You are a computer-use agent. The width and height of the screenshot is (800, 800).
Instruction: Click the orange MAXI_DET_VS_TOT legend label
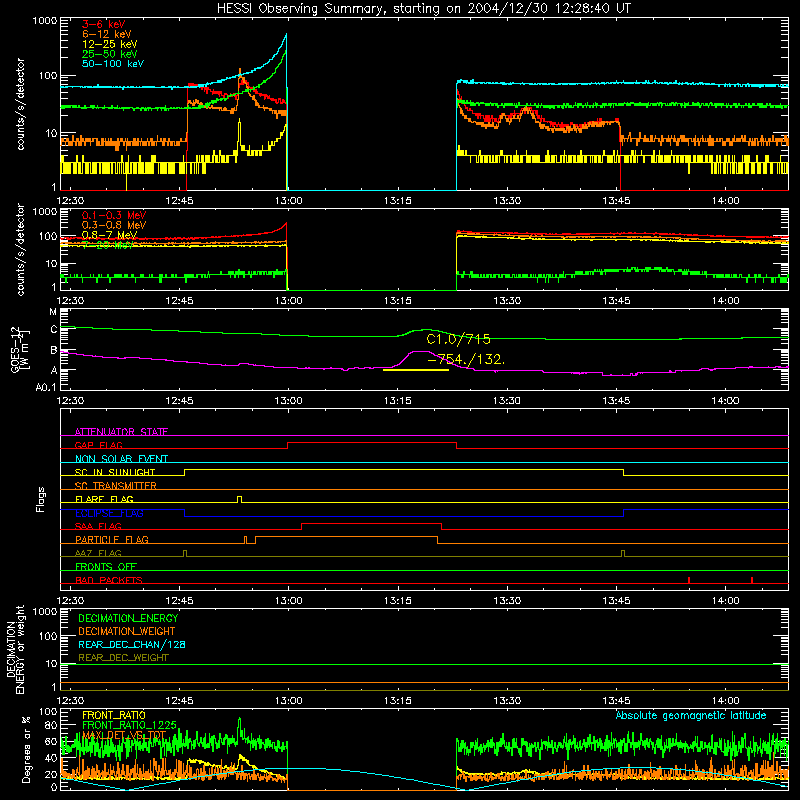[x=124, y=735]
